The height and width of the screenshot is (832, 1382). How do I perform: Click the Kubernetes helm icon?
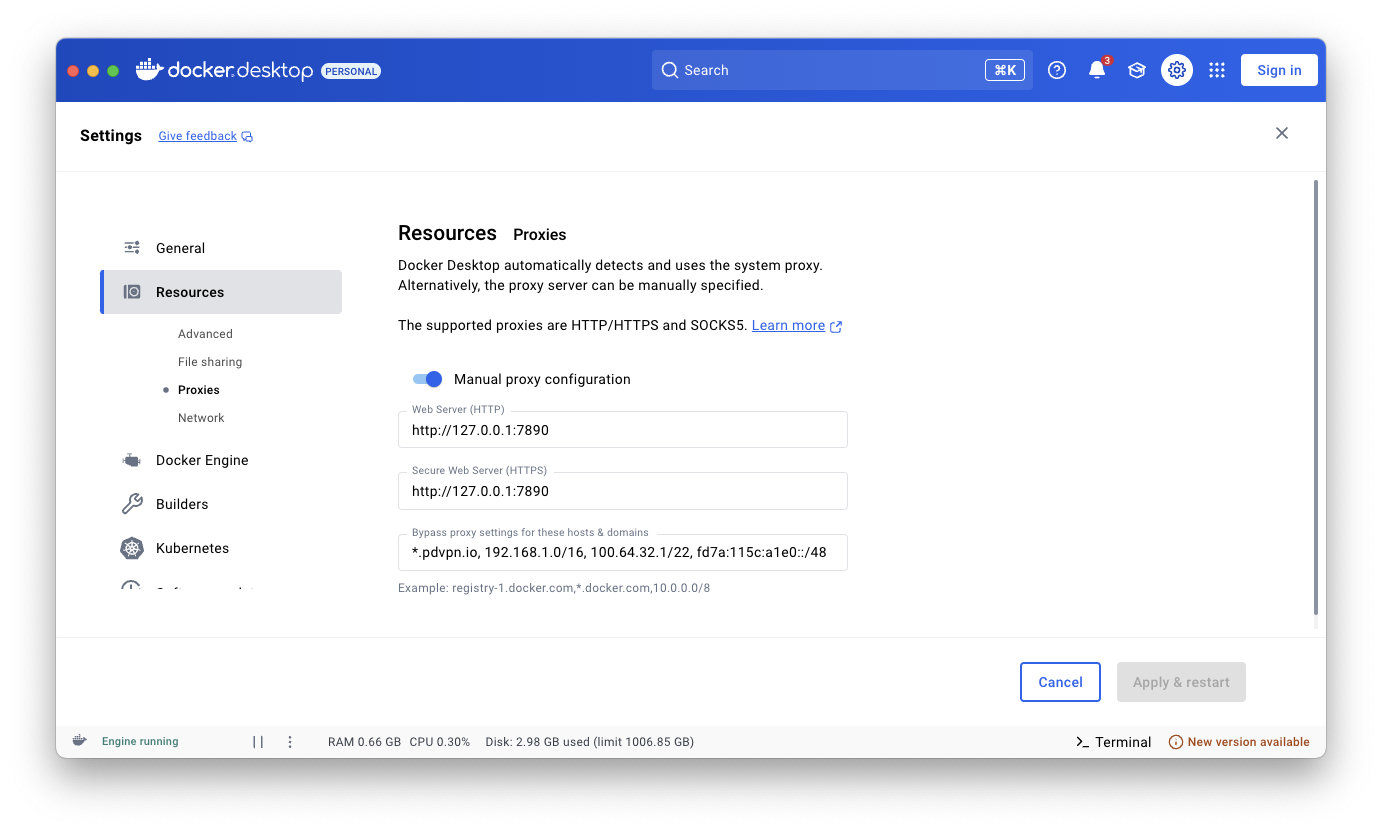click(132, 548)
